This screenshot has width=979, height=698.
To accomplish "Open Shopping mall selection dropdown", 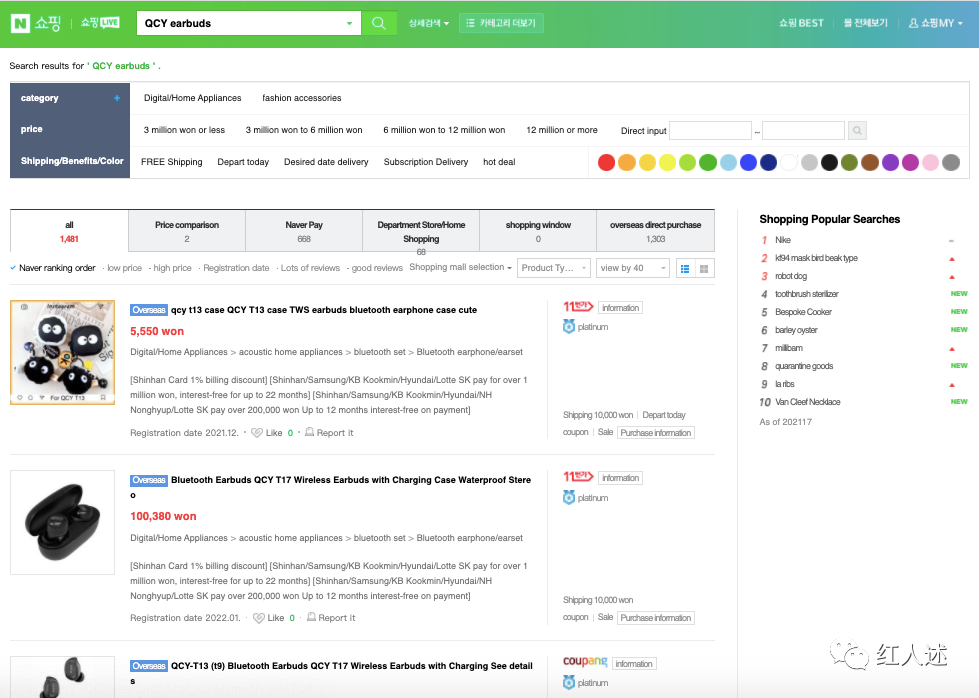I will tap(460, 267).
